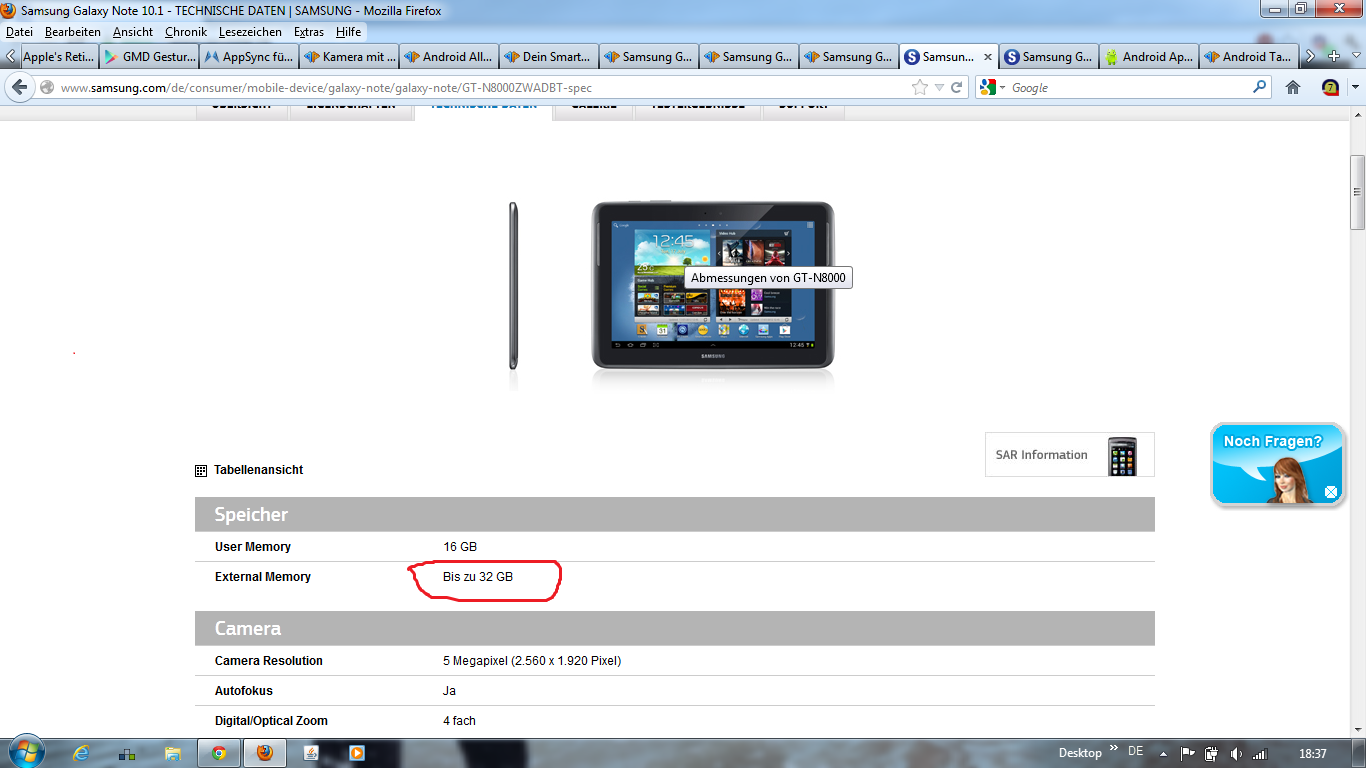
Task: Switch to the Kamera mit... tab
Action: point(349,57)
